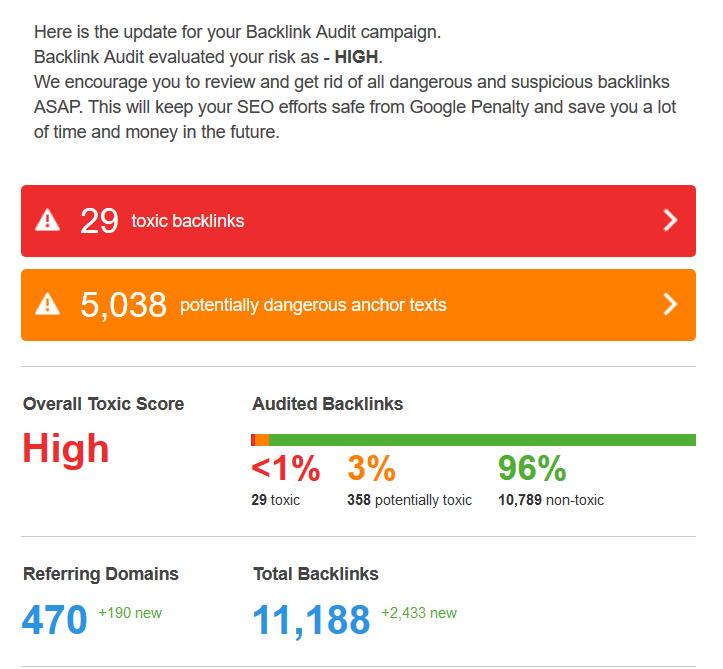Viewport: 723px width, 669px height.
Task: Click the red "<1%" toxic percentage
Action: click(286, 468)
